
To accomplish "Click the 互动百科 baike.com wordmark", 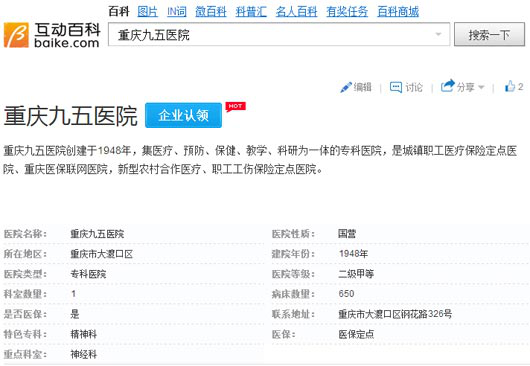I will [x=67, y=35].
